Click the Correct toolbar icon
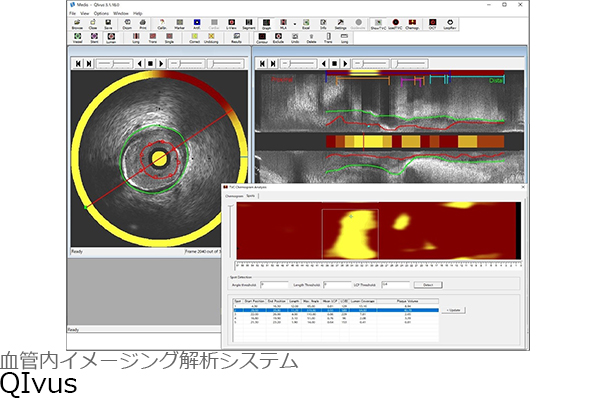The height and width of the screenshot is (400, 600). (x=194, y=38)
